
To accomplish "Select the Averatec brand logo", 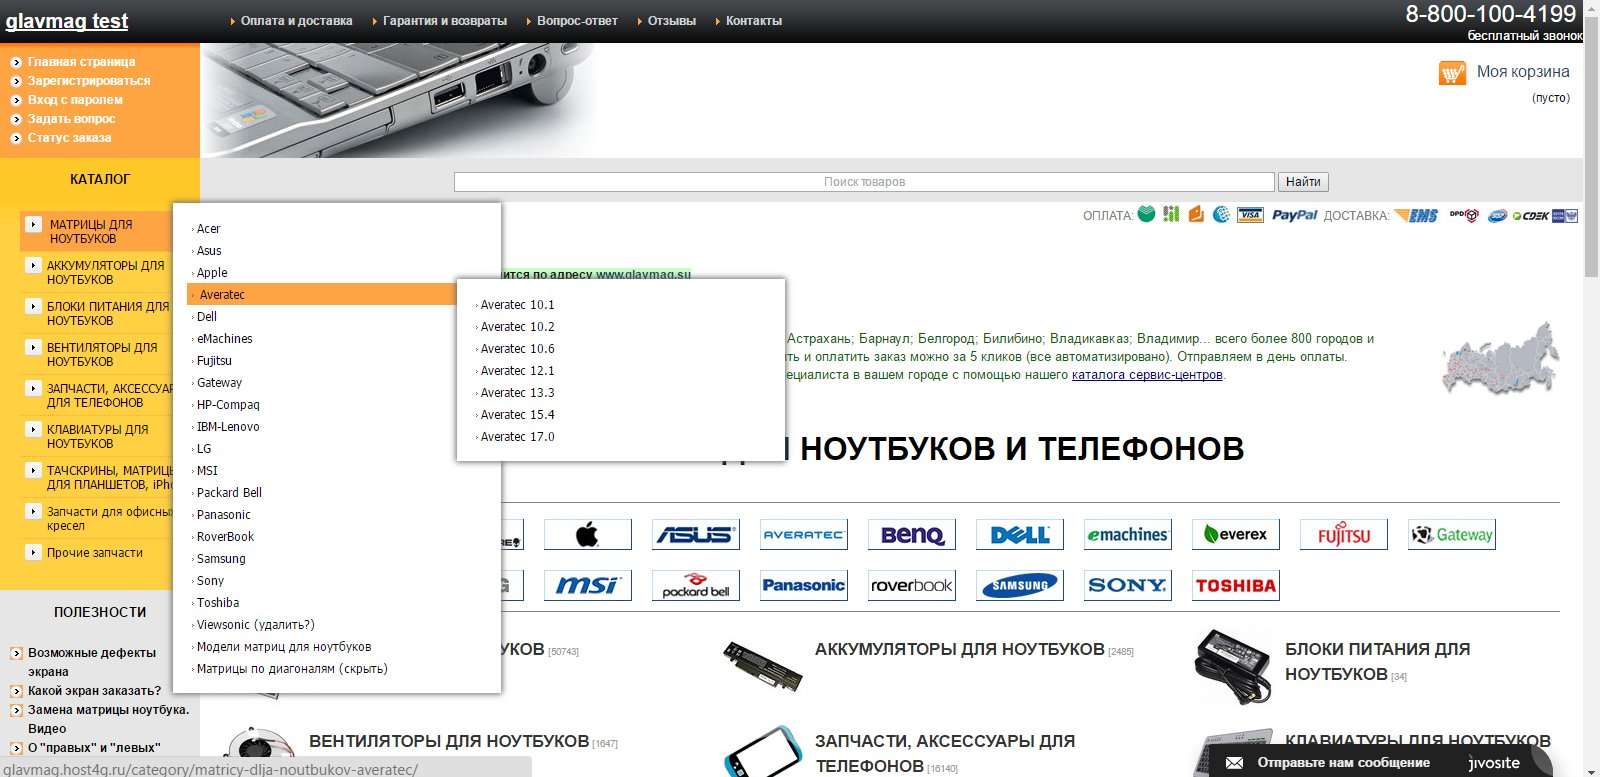I will tap(804, 535).
